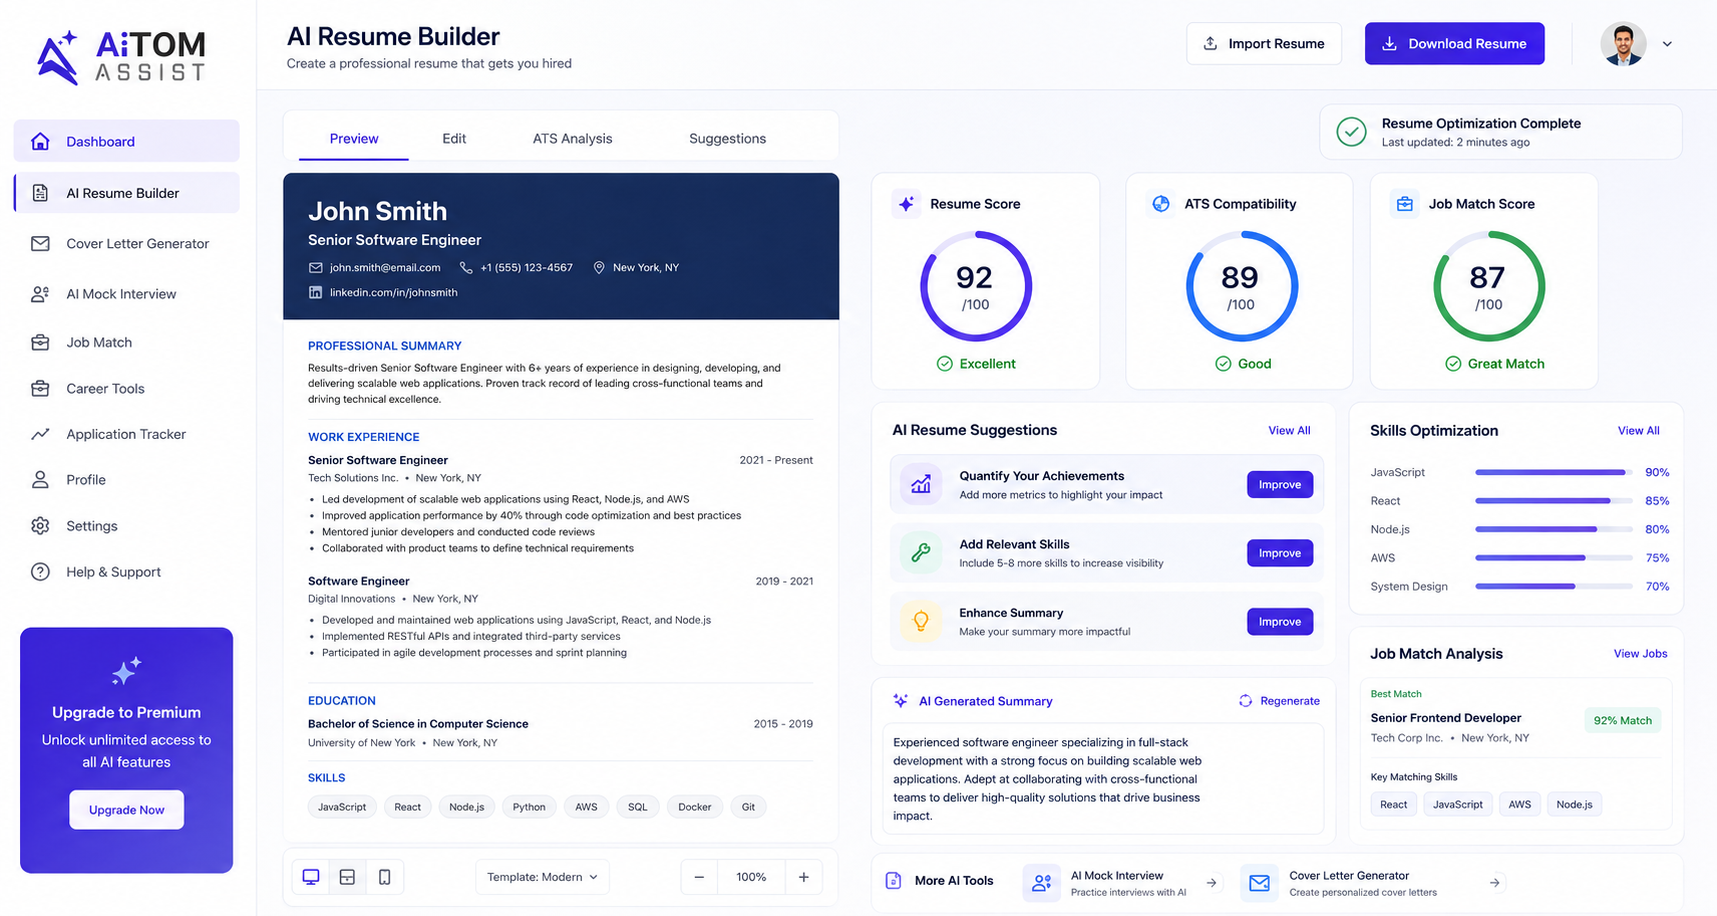1717x916 pixels.
Task: Click Regenerate for AI Generated Summary
Action: [x=1279, y=701]
